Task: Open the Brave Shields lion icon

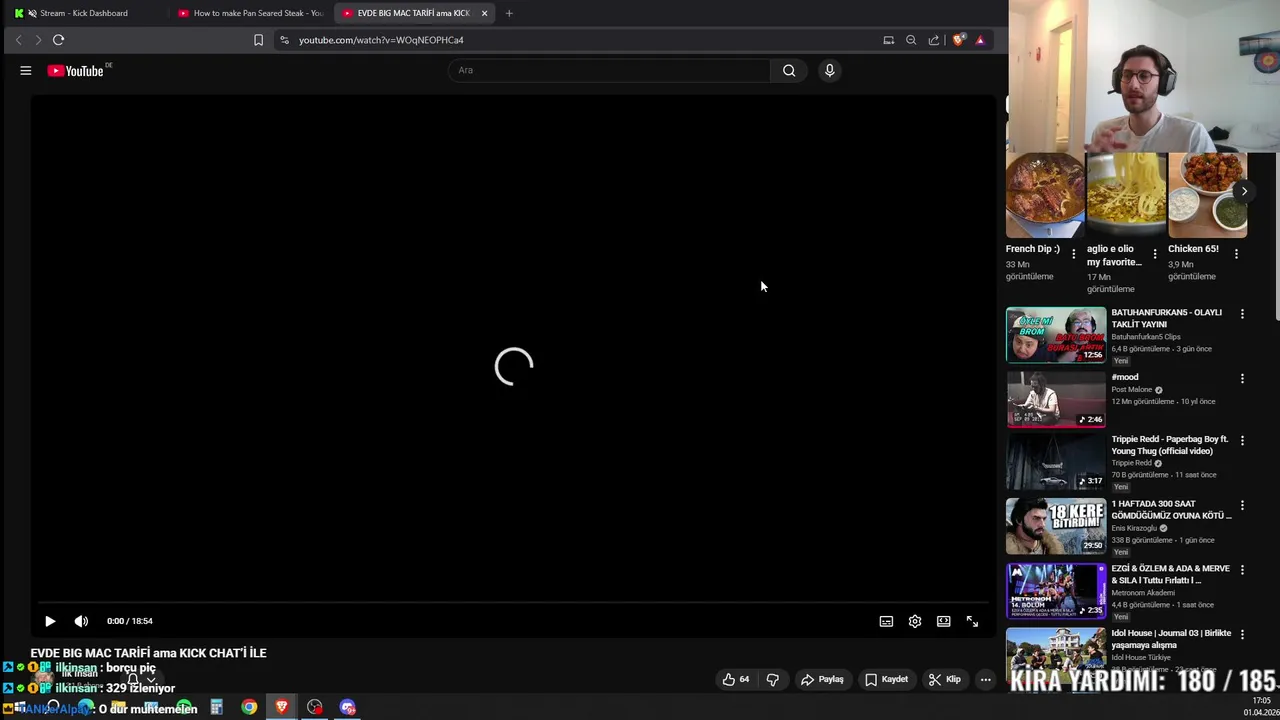Action: (958, 40)
